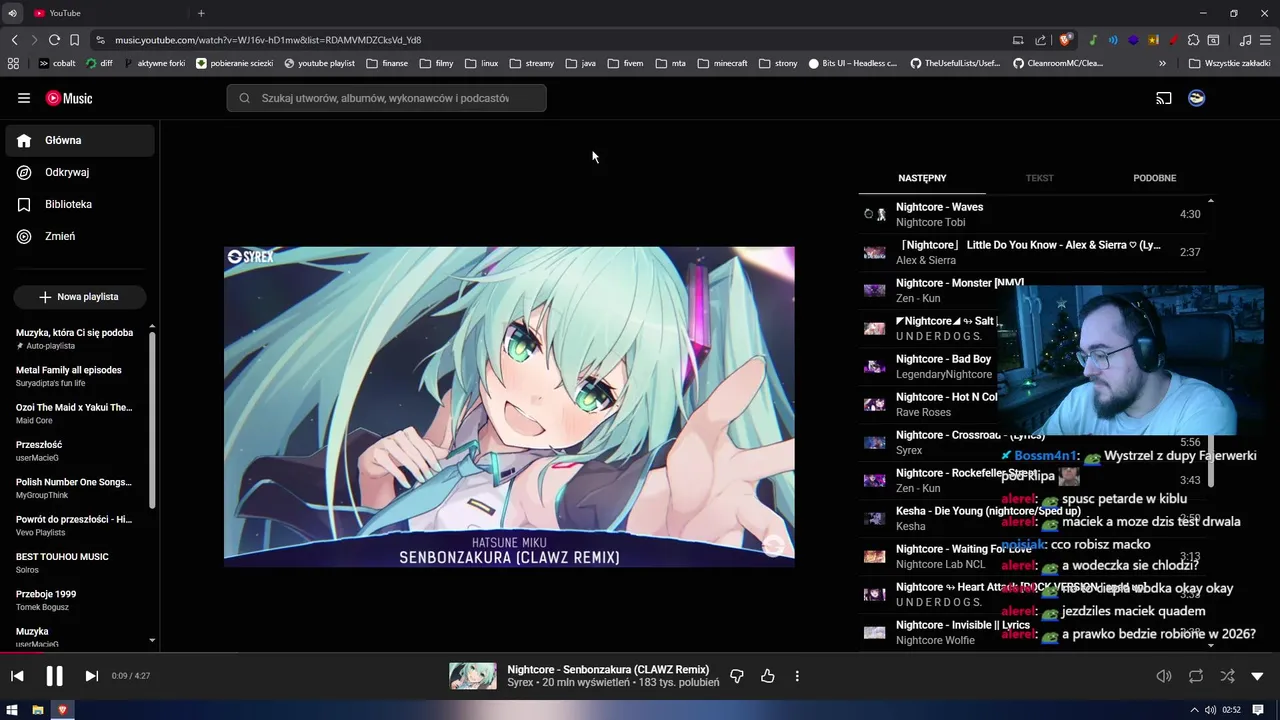
Task: Open the minecraft bookmarks folder
Action: (722, 63)
